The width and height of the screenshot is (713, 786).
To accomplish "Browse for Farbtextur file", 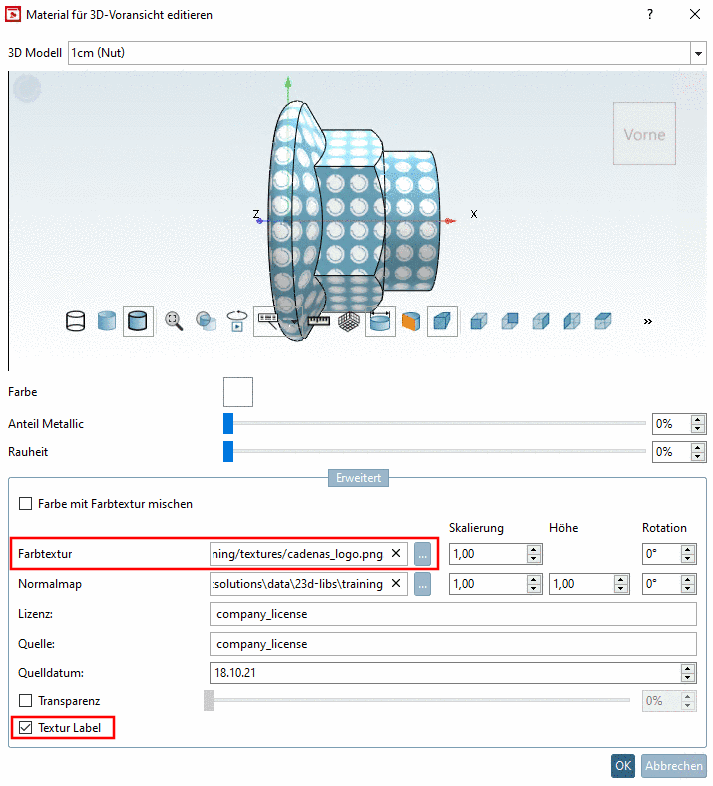I will (422, 554).
